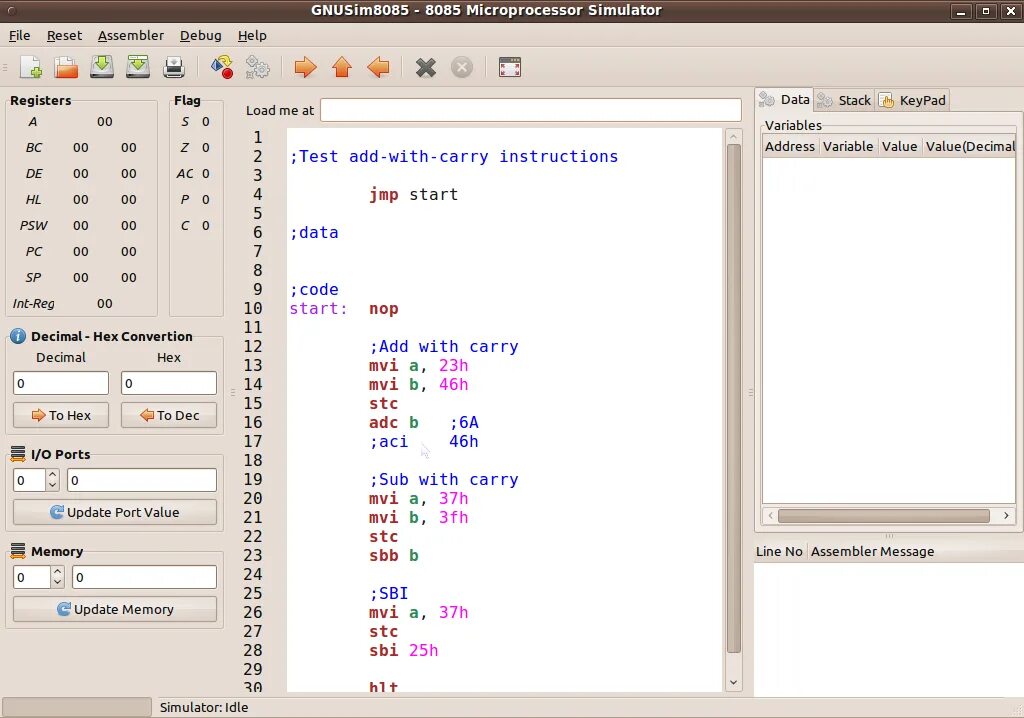
Task: Click the ';Test add-with-carry instructions' comment
Action: click(x=454, y=157)
